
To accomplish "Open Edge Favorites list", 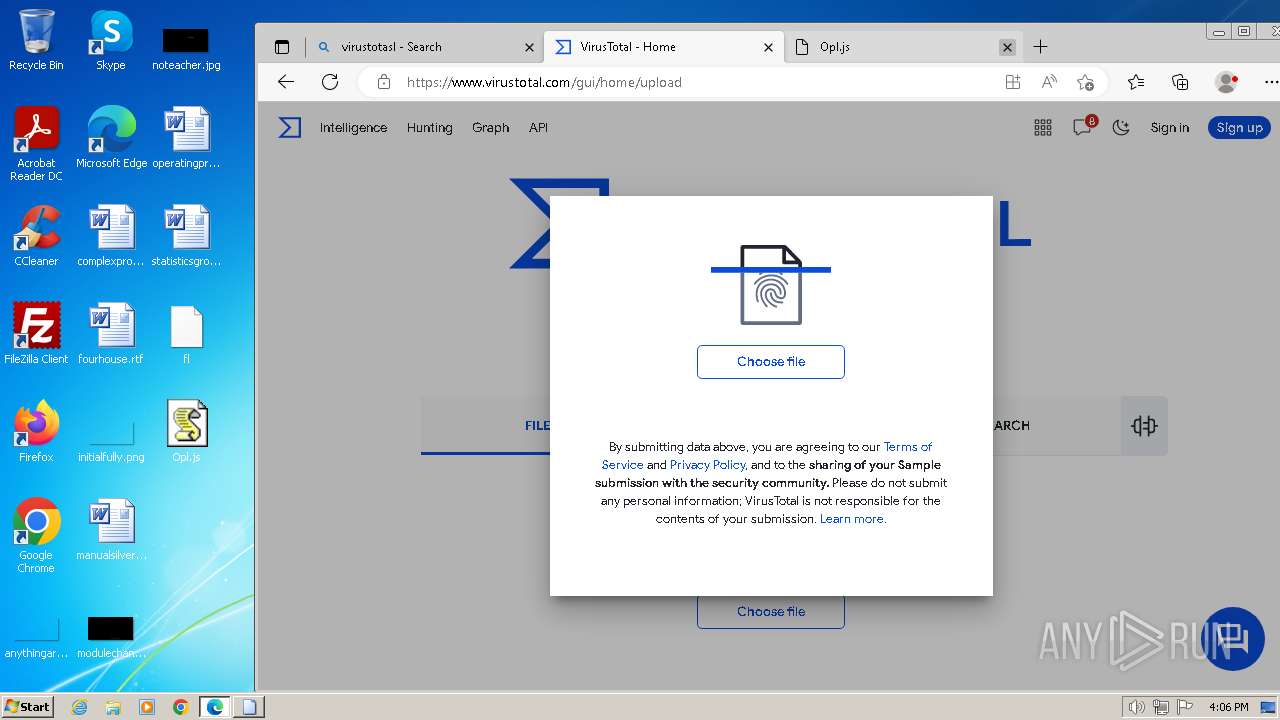I will (1136, 82).
